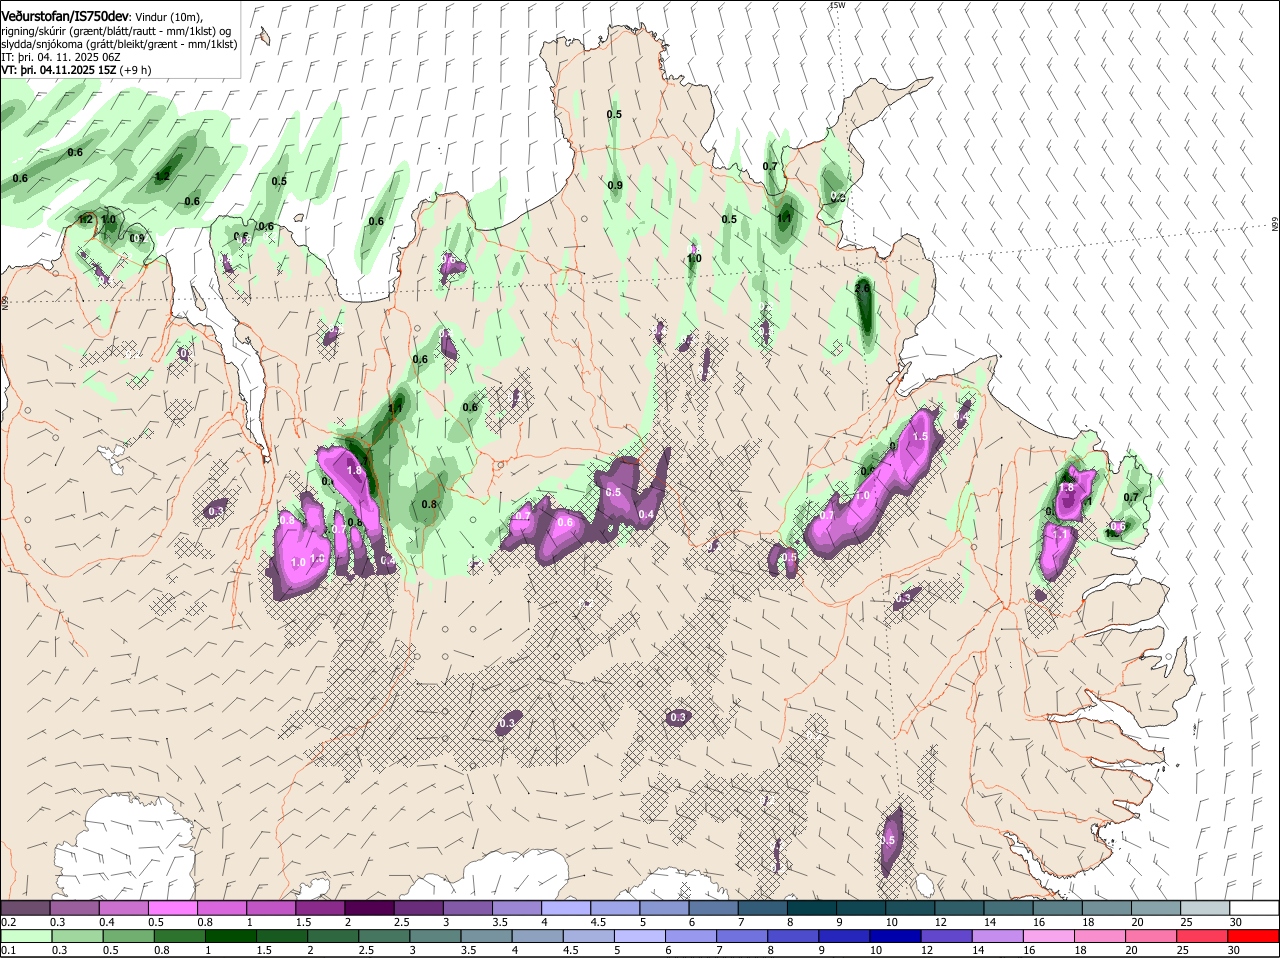Click the bright pink 0.5–0.8 snow legend swatch

pos(173,907)
